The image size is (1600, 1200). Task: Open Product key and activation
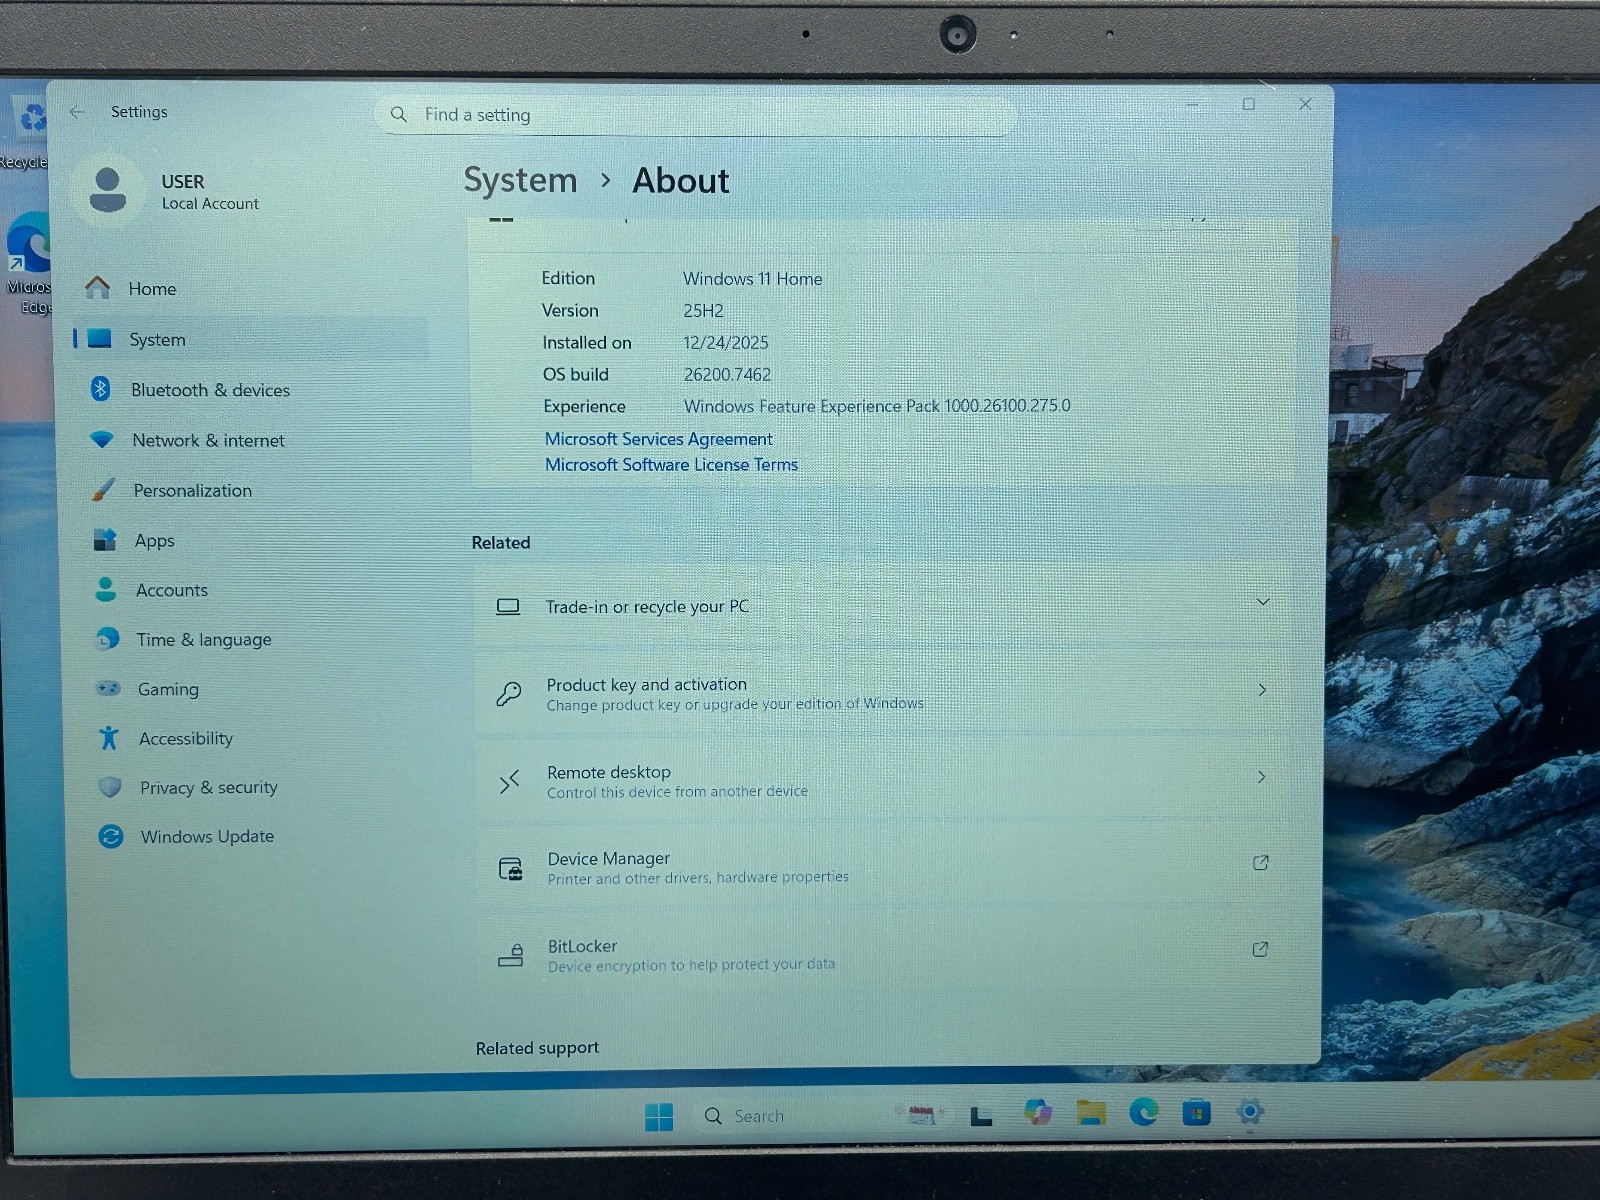[x=884, y=693]
